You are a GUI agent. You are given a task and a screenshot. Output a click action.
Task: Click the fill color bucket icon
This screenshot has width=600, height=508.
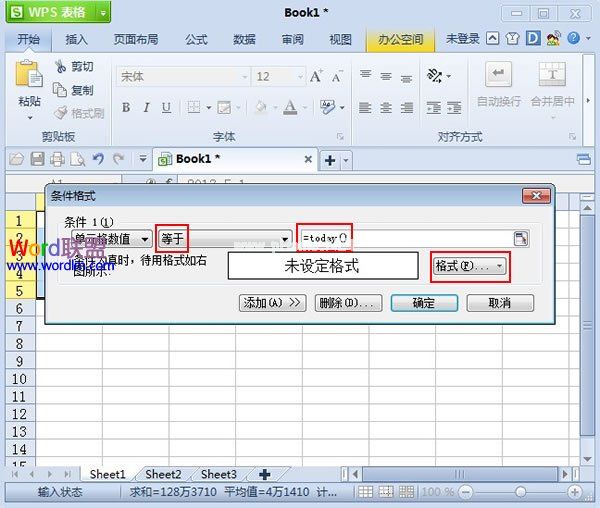261,107
